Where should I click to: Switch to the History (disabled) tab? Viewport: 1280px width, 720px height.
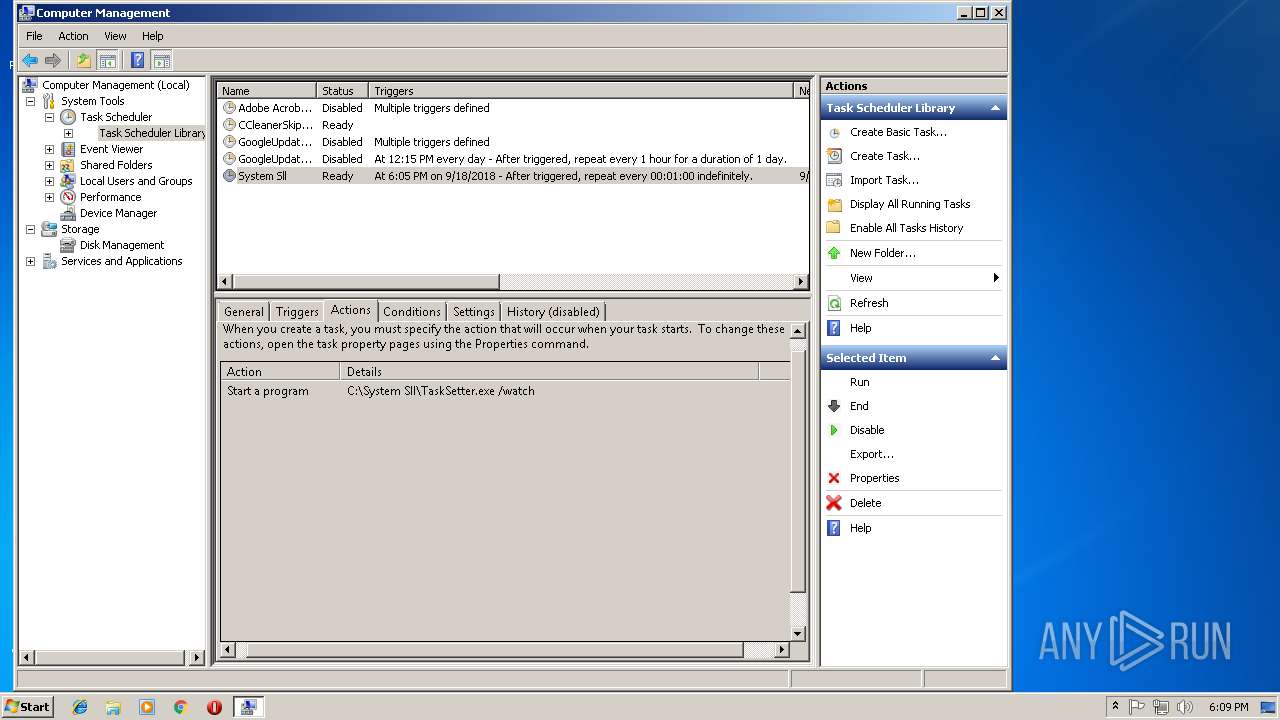click(x=553, y=312)
